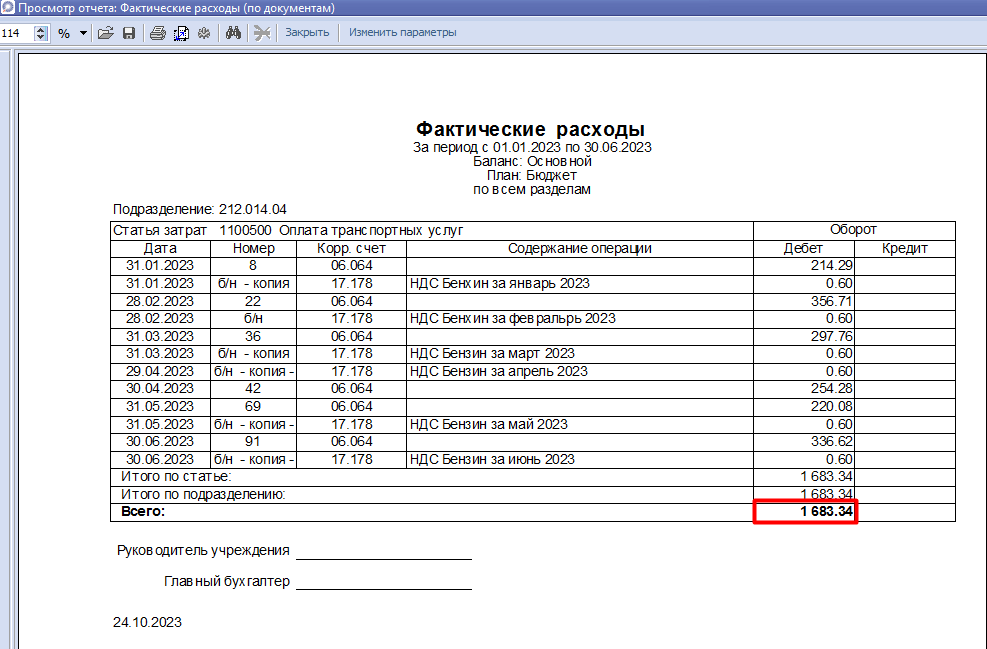The height and width of the screenshot is (649, 987).
Task: Open the page preview settings icon
Action: tap(181, 33)
